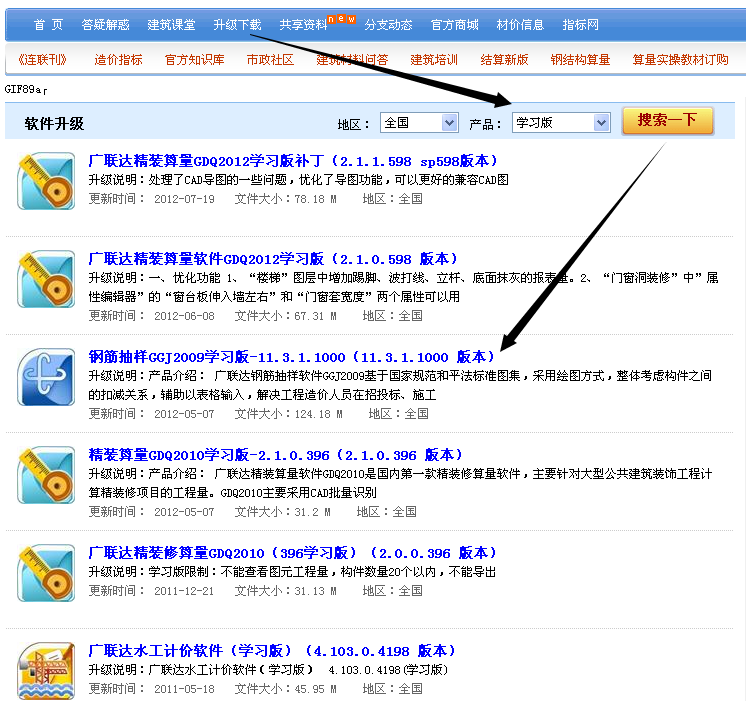746x701 pixels.
Task: Open the 指标网 menu item
Action: click(x=580, y=25)
